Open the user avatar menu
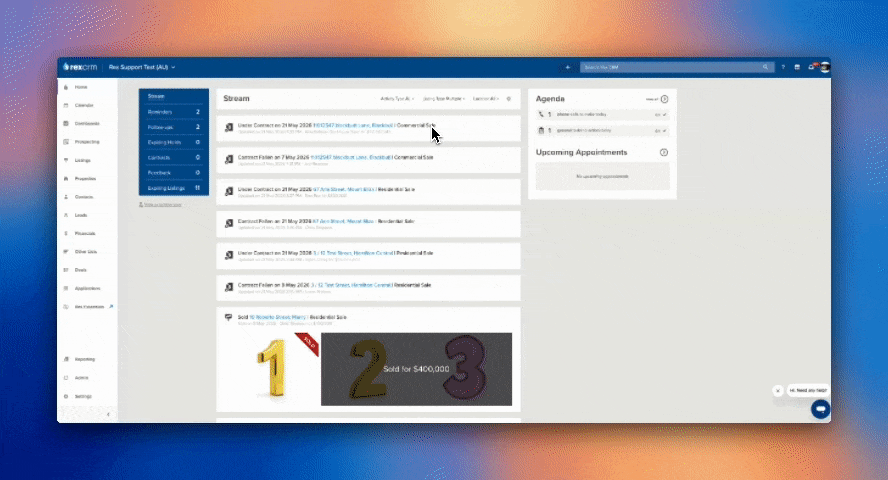The width and height of the screenshot is (888, 480). [x=825, y=67]
